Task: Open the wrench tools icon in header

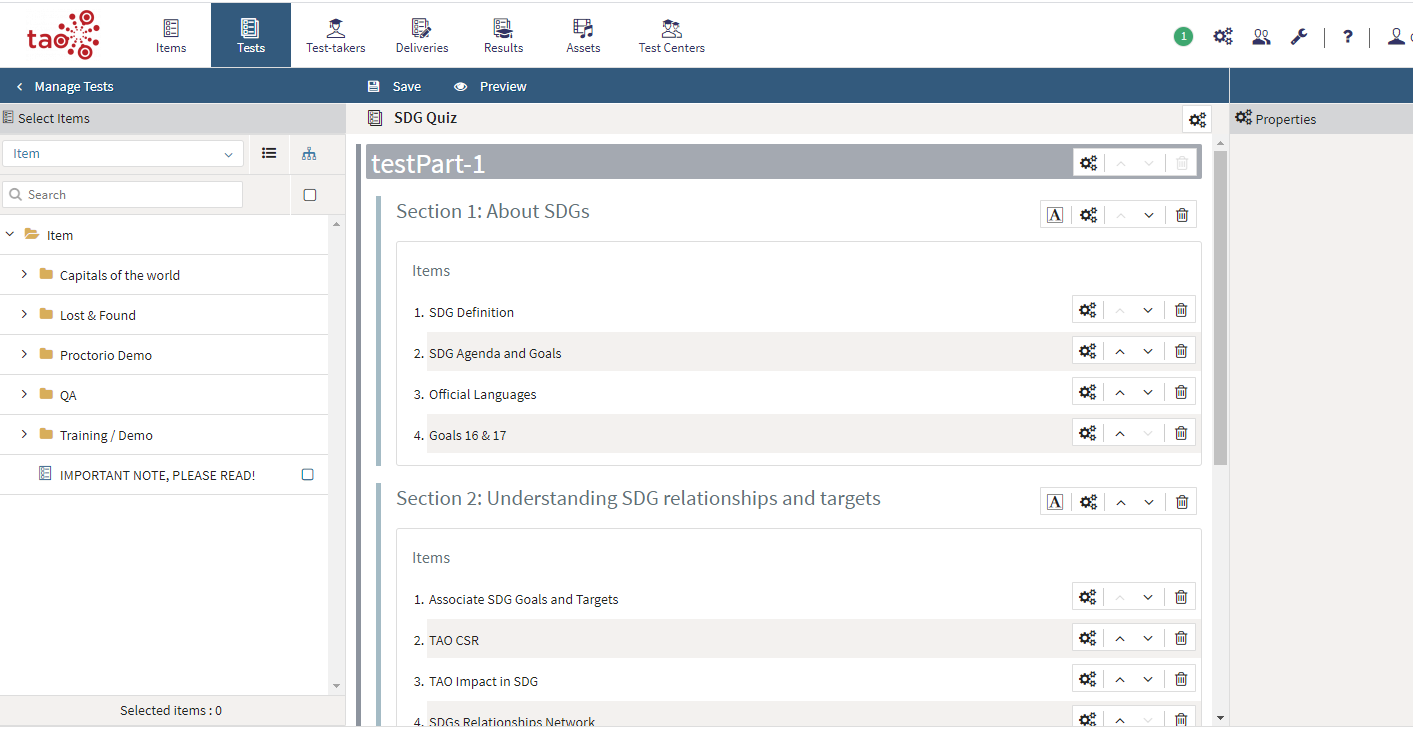Action: pyautogui.click(x=1298, y=37)
